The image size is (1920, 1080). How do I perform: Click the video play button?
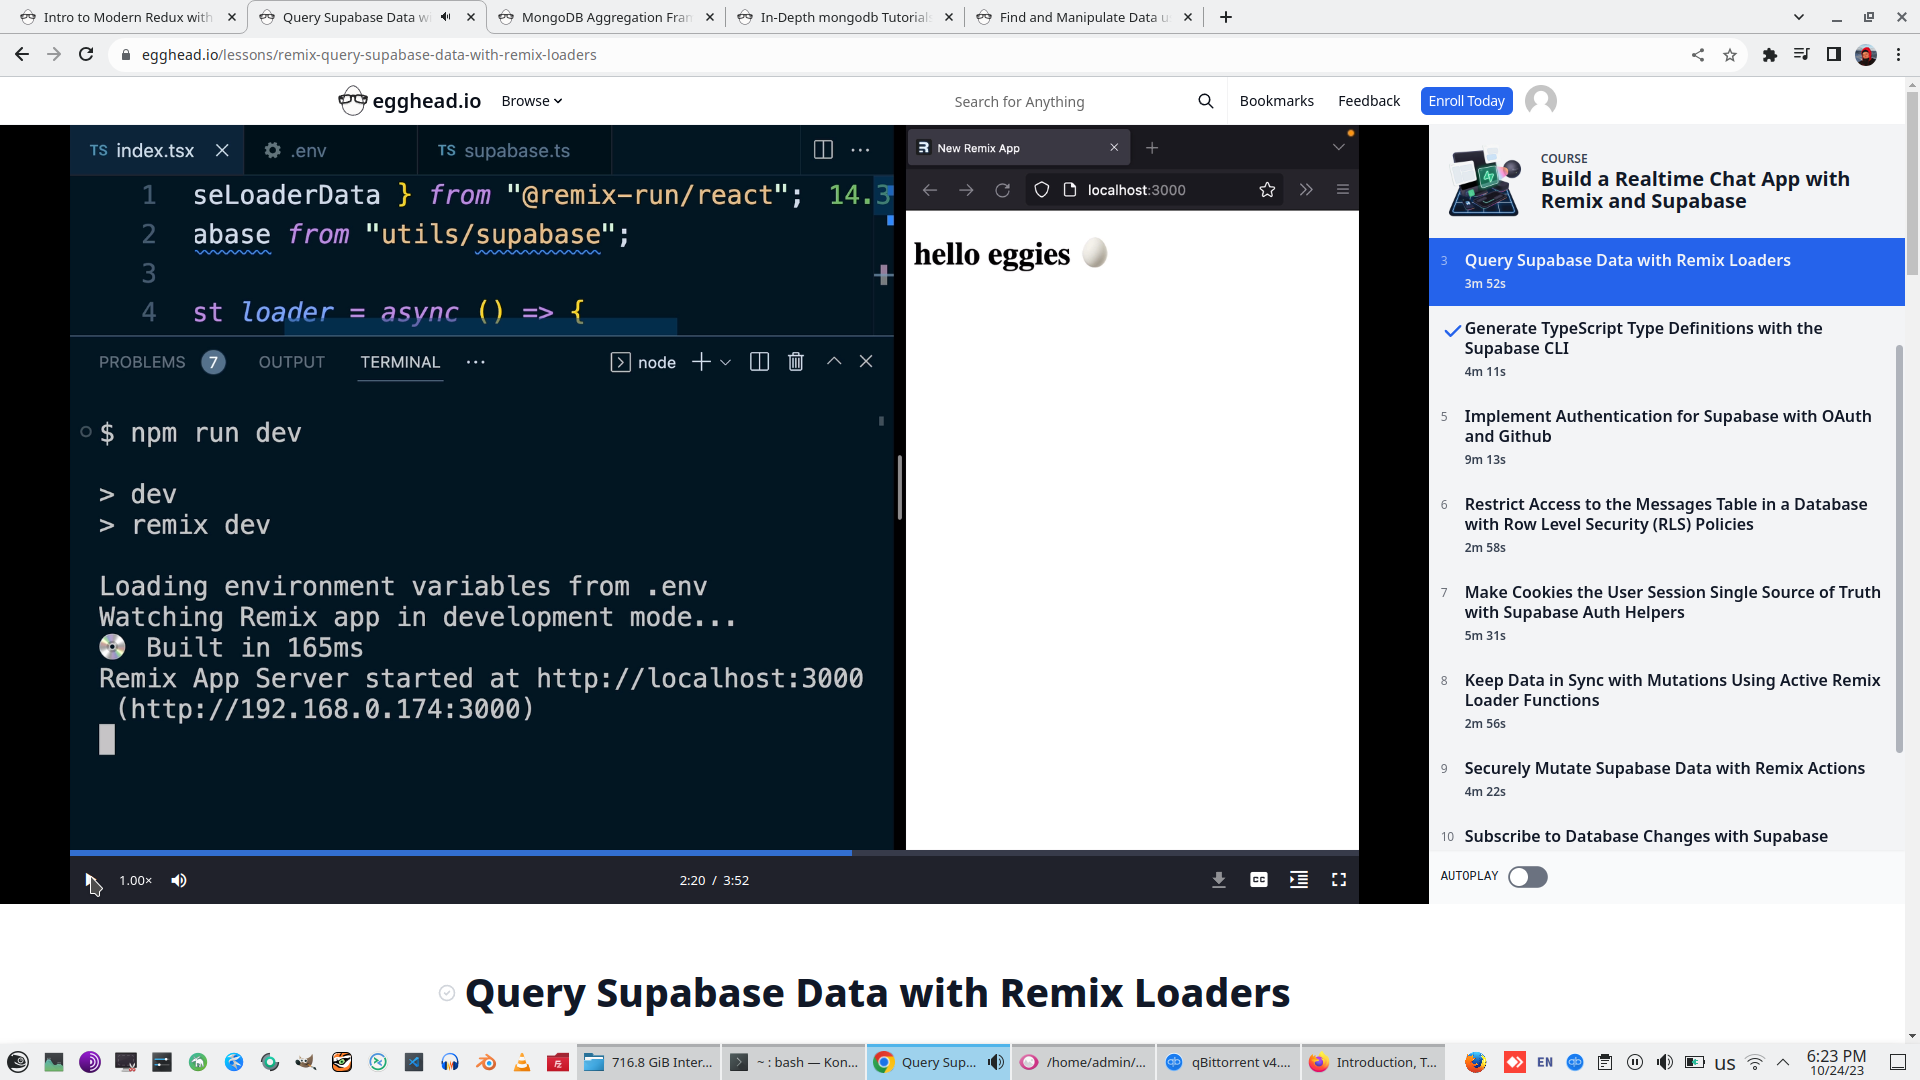(91, 880)
